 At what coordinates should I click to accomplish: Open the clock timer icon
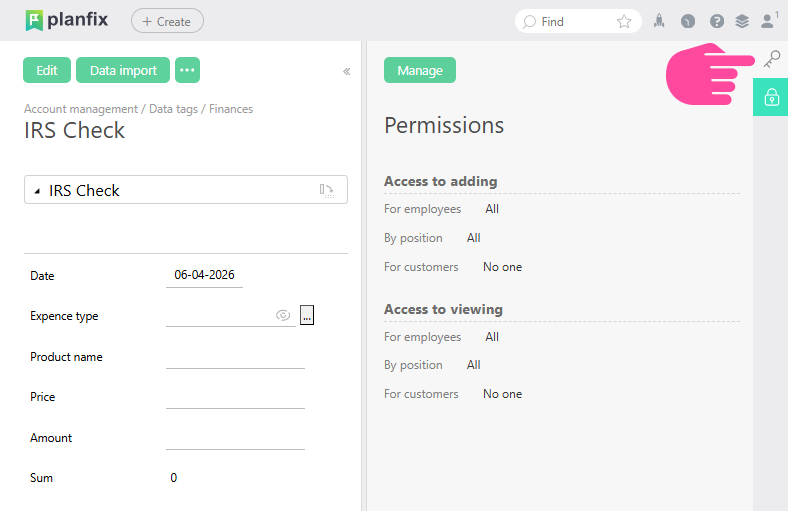click(x=687, y=21)
